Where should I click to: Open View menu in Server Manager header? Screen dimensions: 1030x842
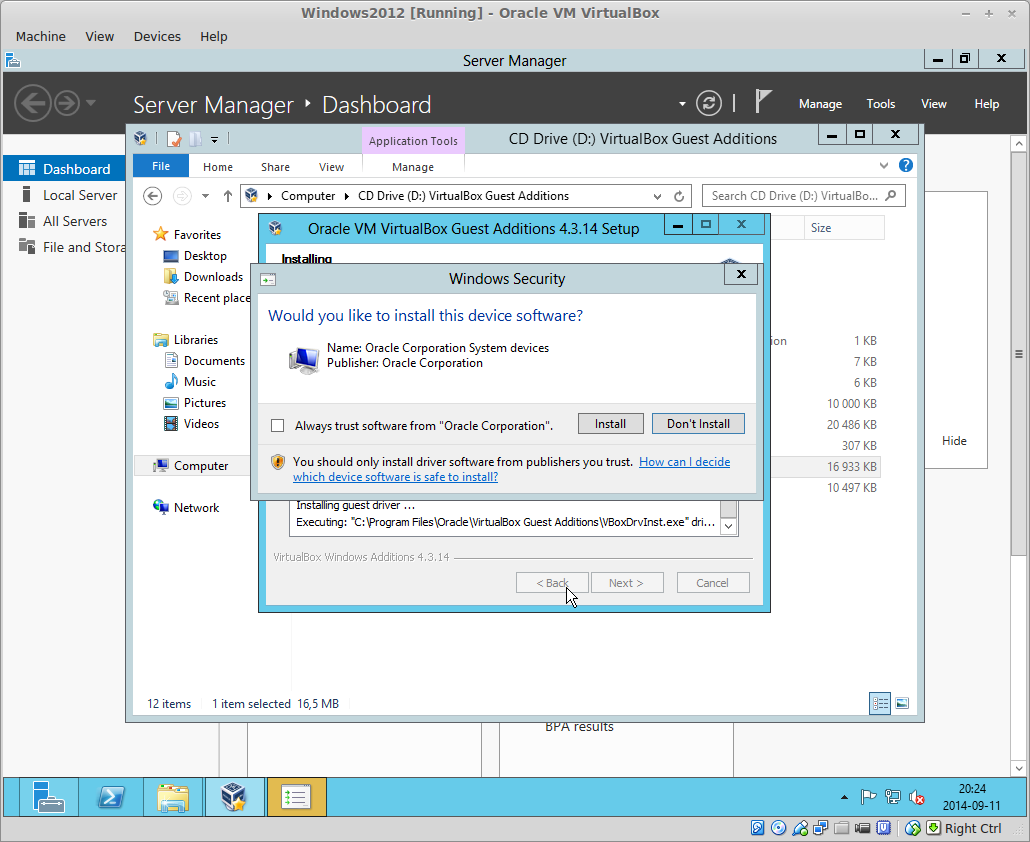click(933, 104)
